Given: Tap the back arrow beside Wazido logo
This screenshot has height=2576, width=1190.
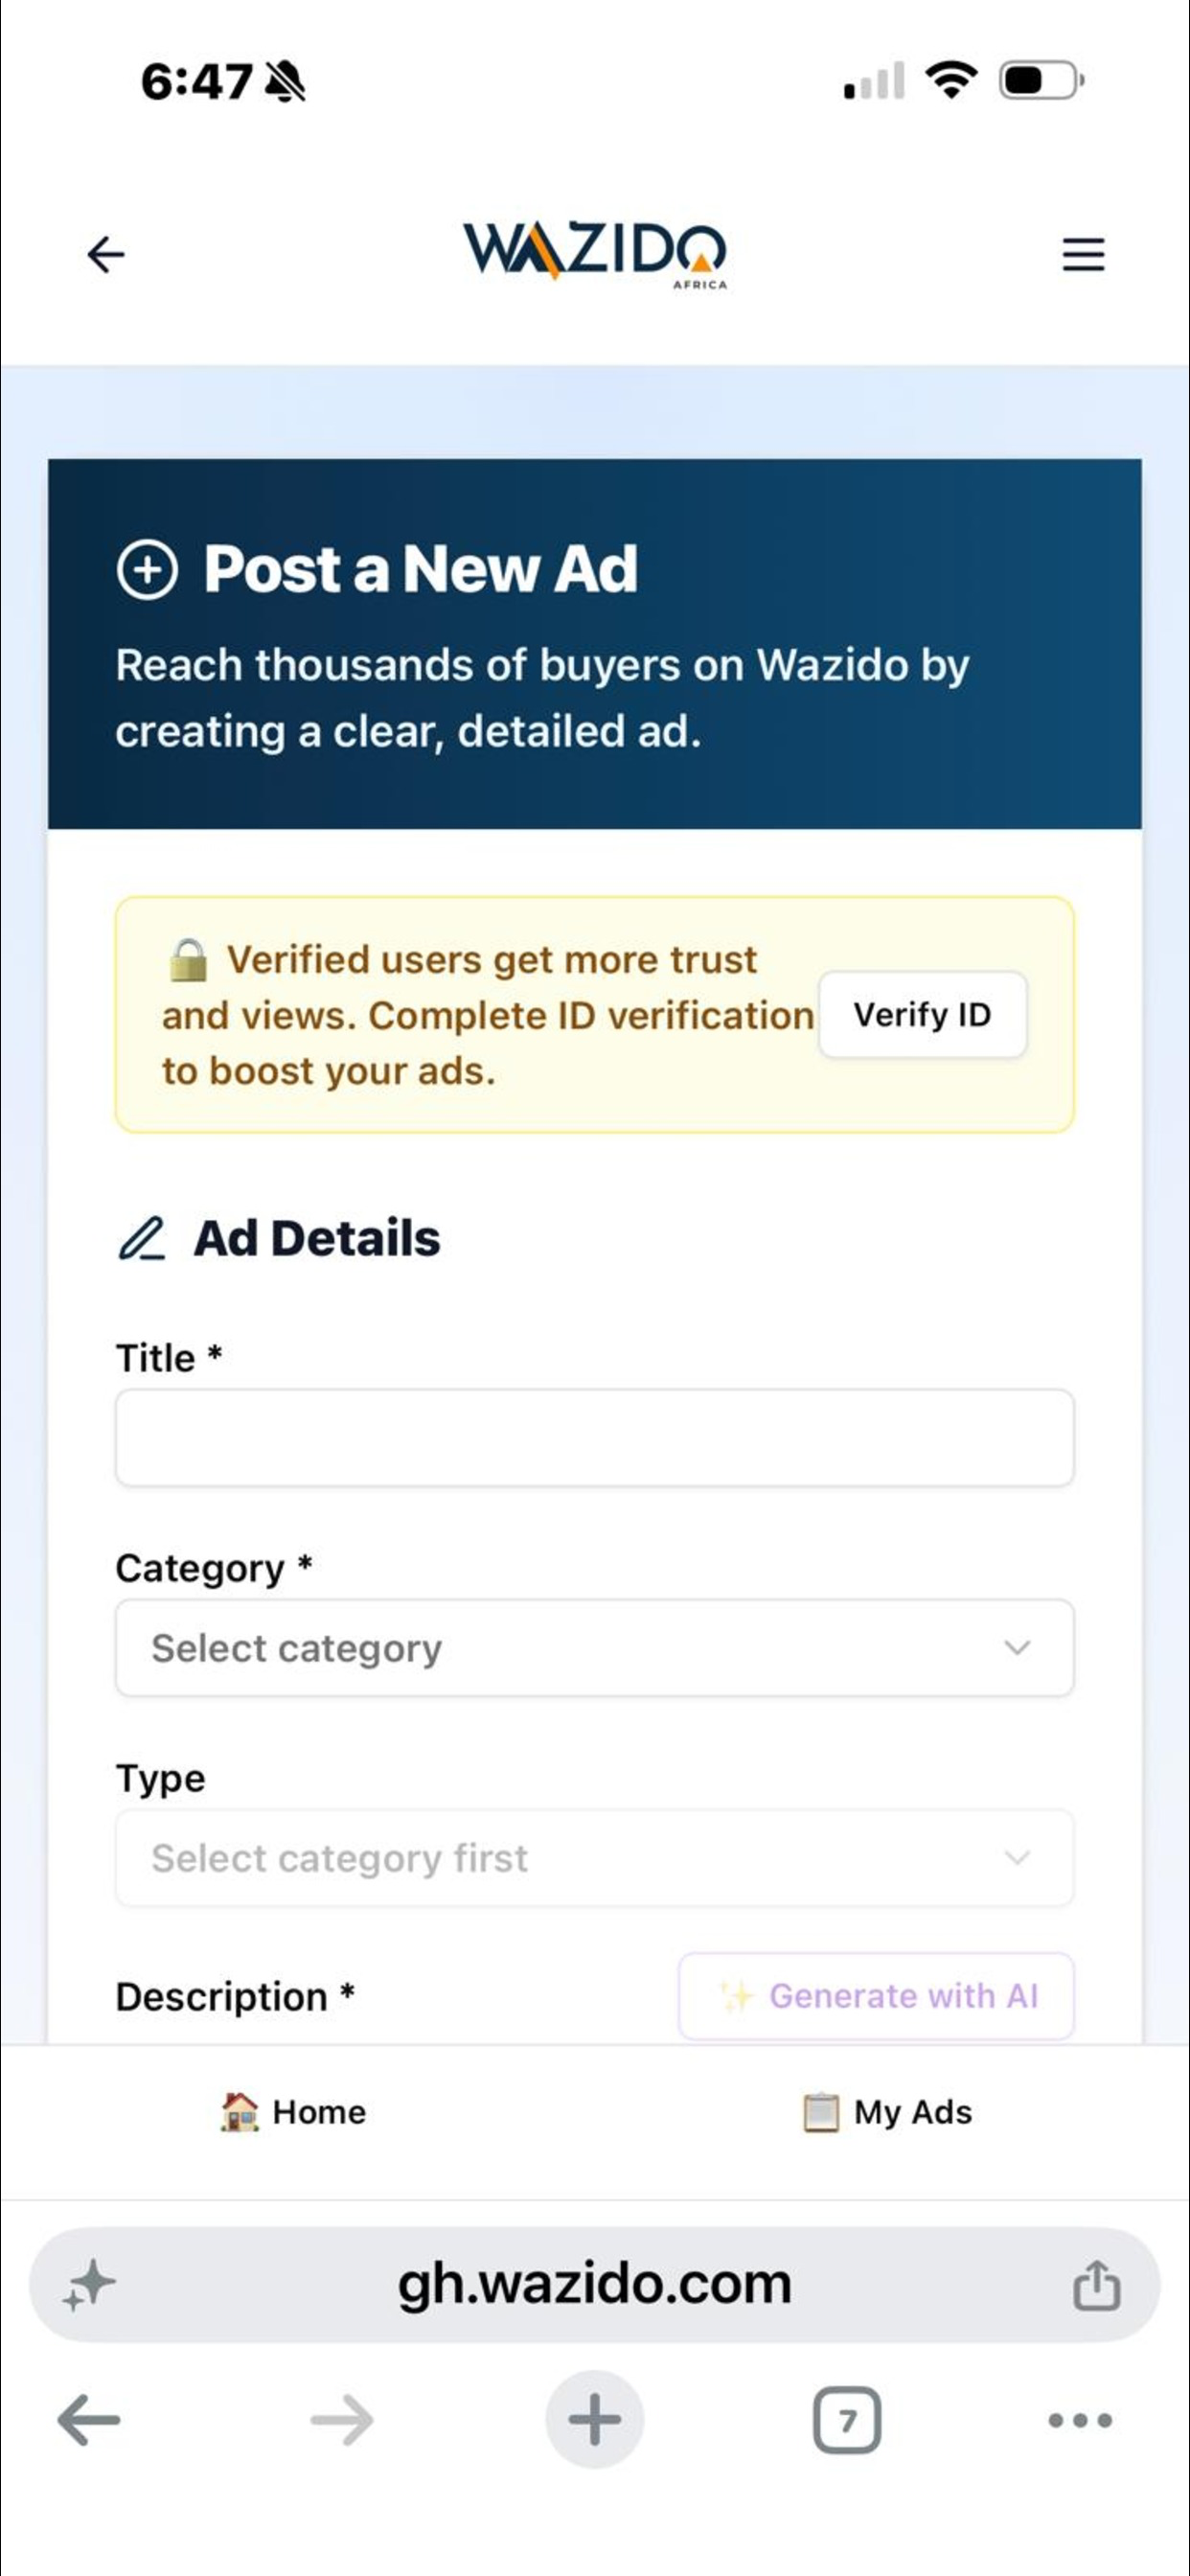Looking at the screenshot, I should click(x=106, y=254).
